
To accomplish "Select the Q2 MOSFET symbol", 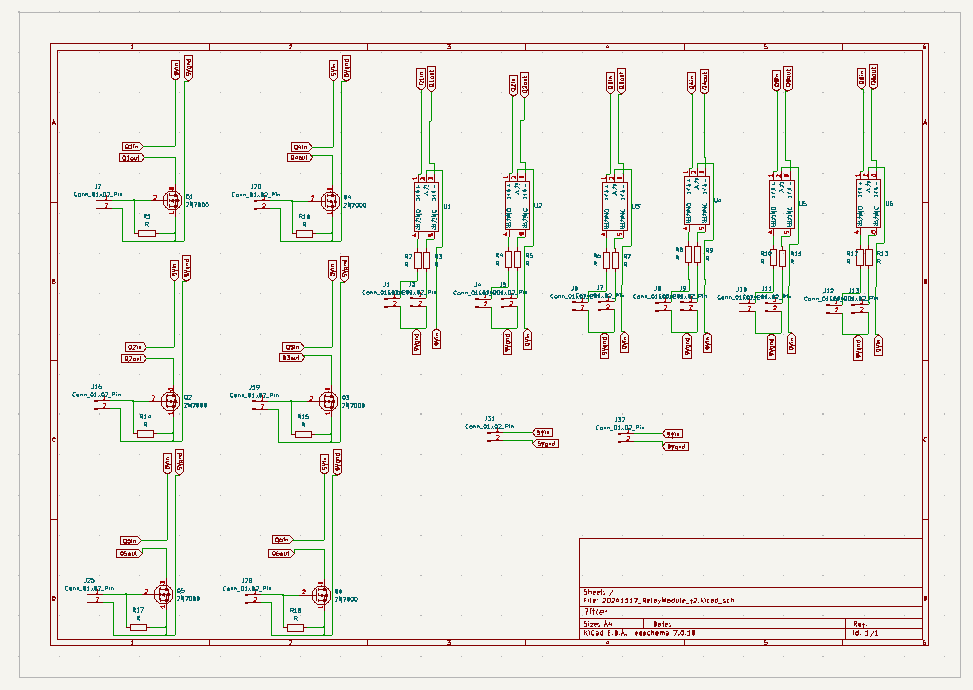I will (170, 400).
